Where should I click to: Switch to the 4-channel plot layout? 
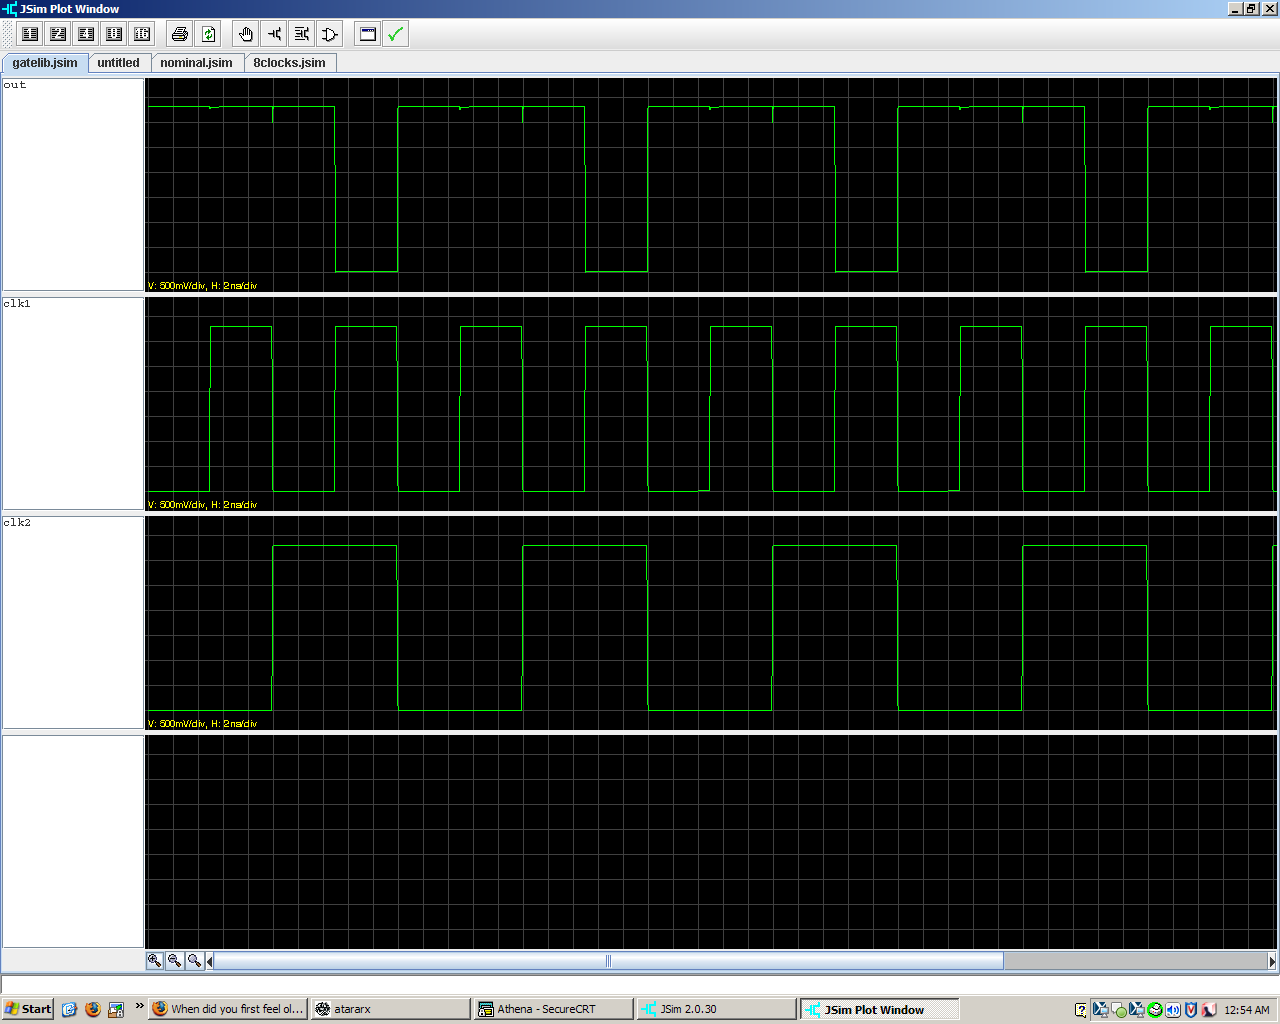coord(86,34)
